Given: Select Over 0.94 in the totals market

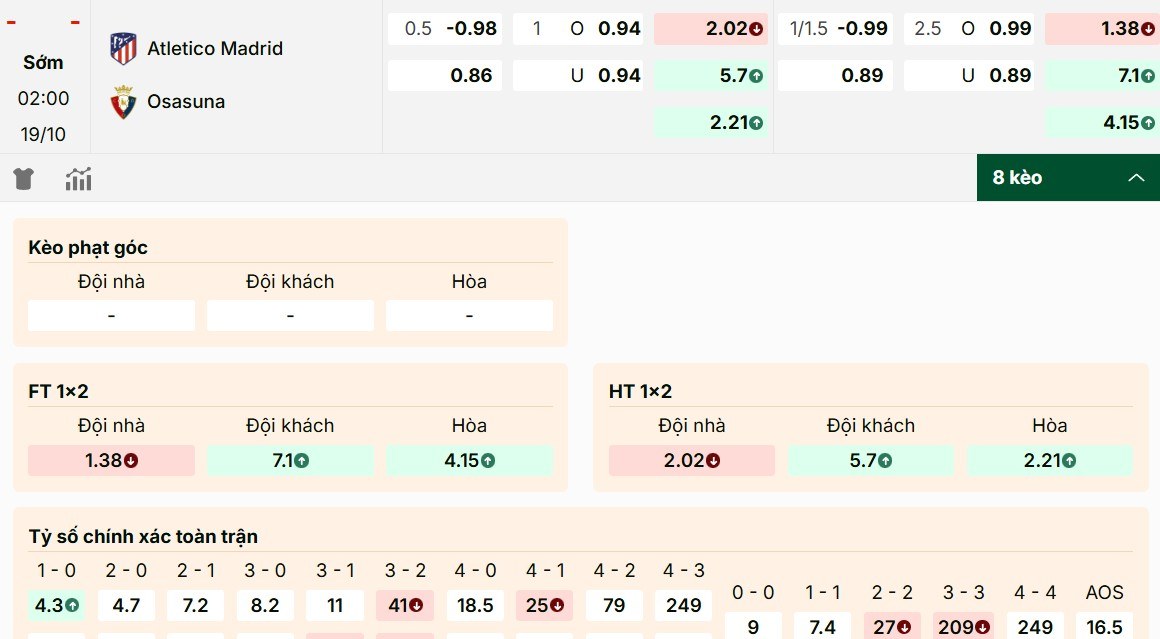Looking at the screenshot, I should tap(578, 29).
